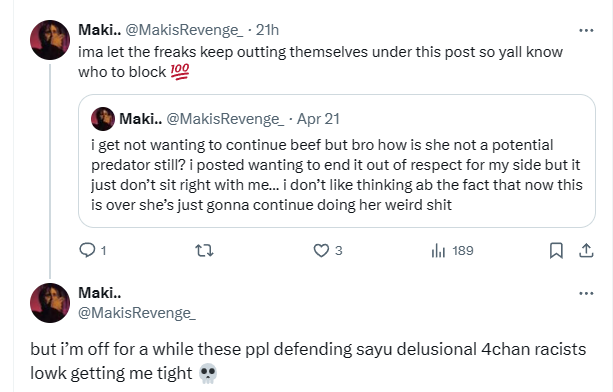Open the @MakisRevenge_ handle in top tweet

pos(184,30)
